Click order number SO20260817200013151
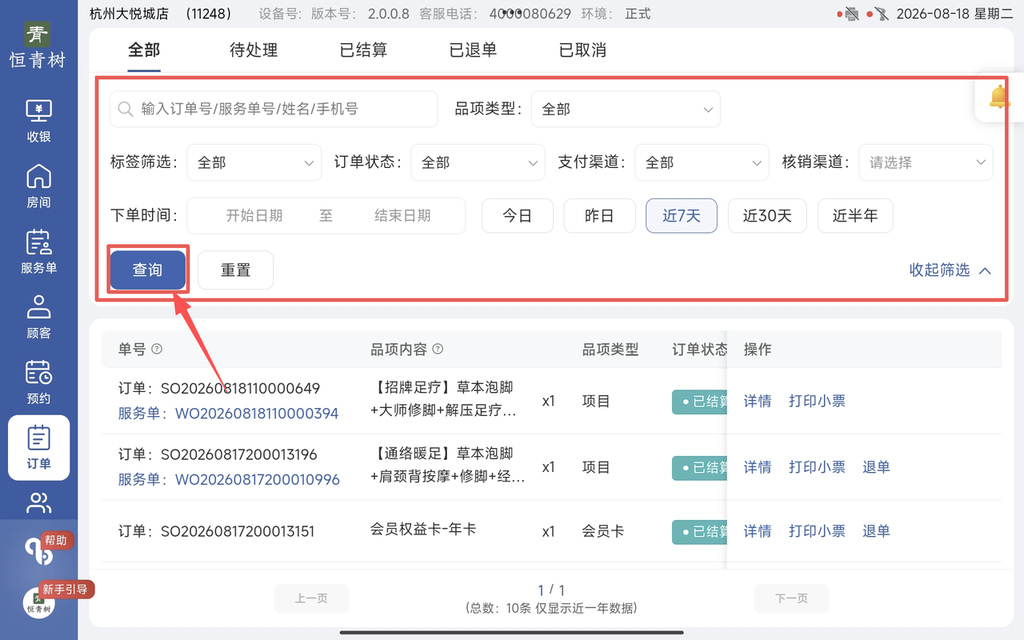The height and width of the screenshot is (640, 1024). click(x=238, y=532)
